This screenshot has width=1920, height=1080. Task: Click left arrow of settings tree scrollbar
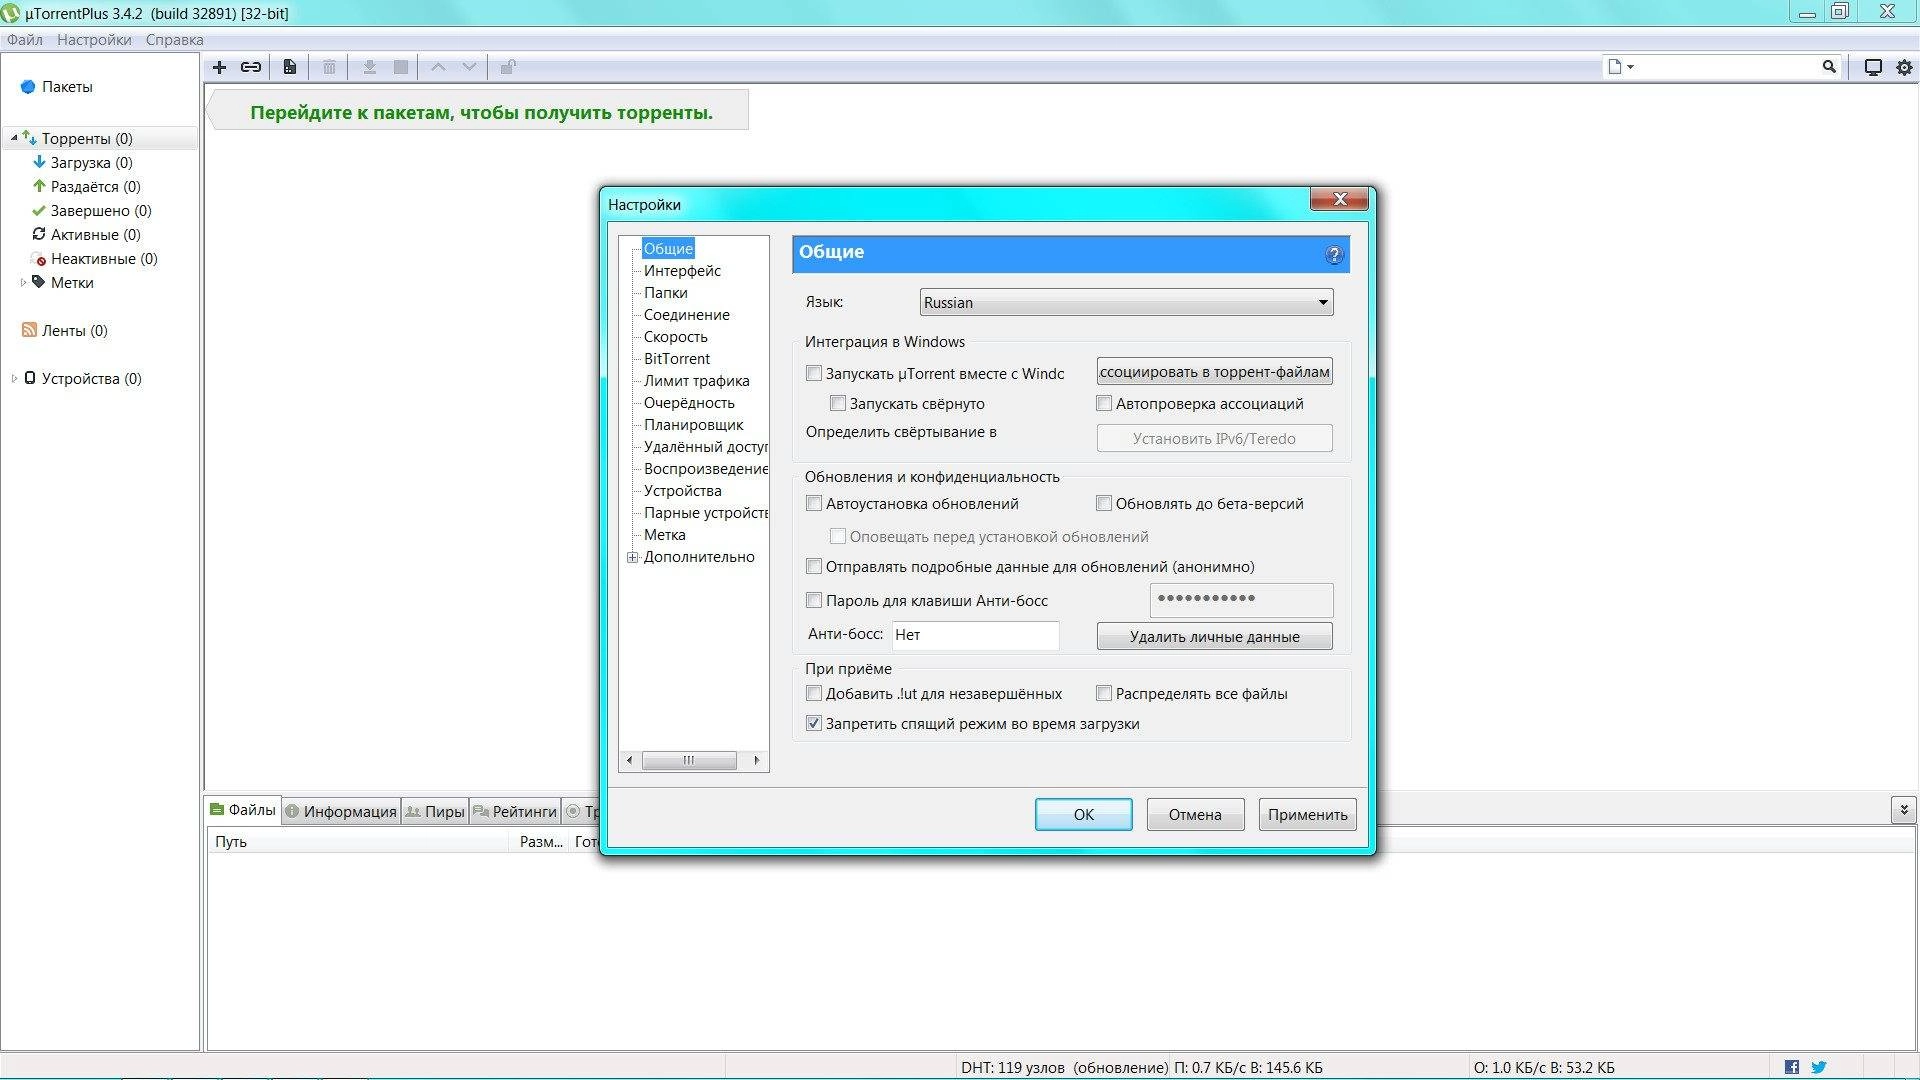629,760
